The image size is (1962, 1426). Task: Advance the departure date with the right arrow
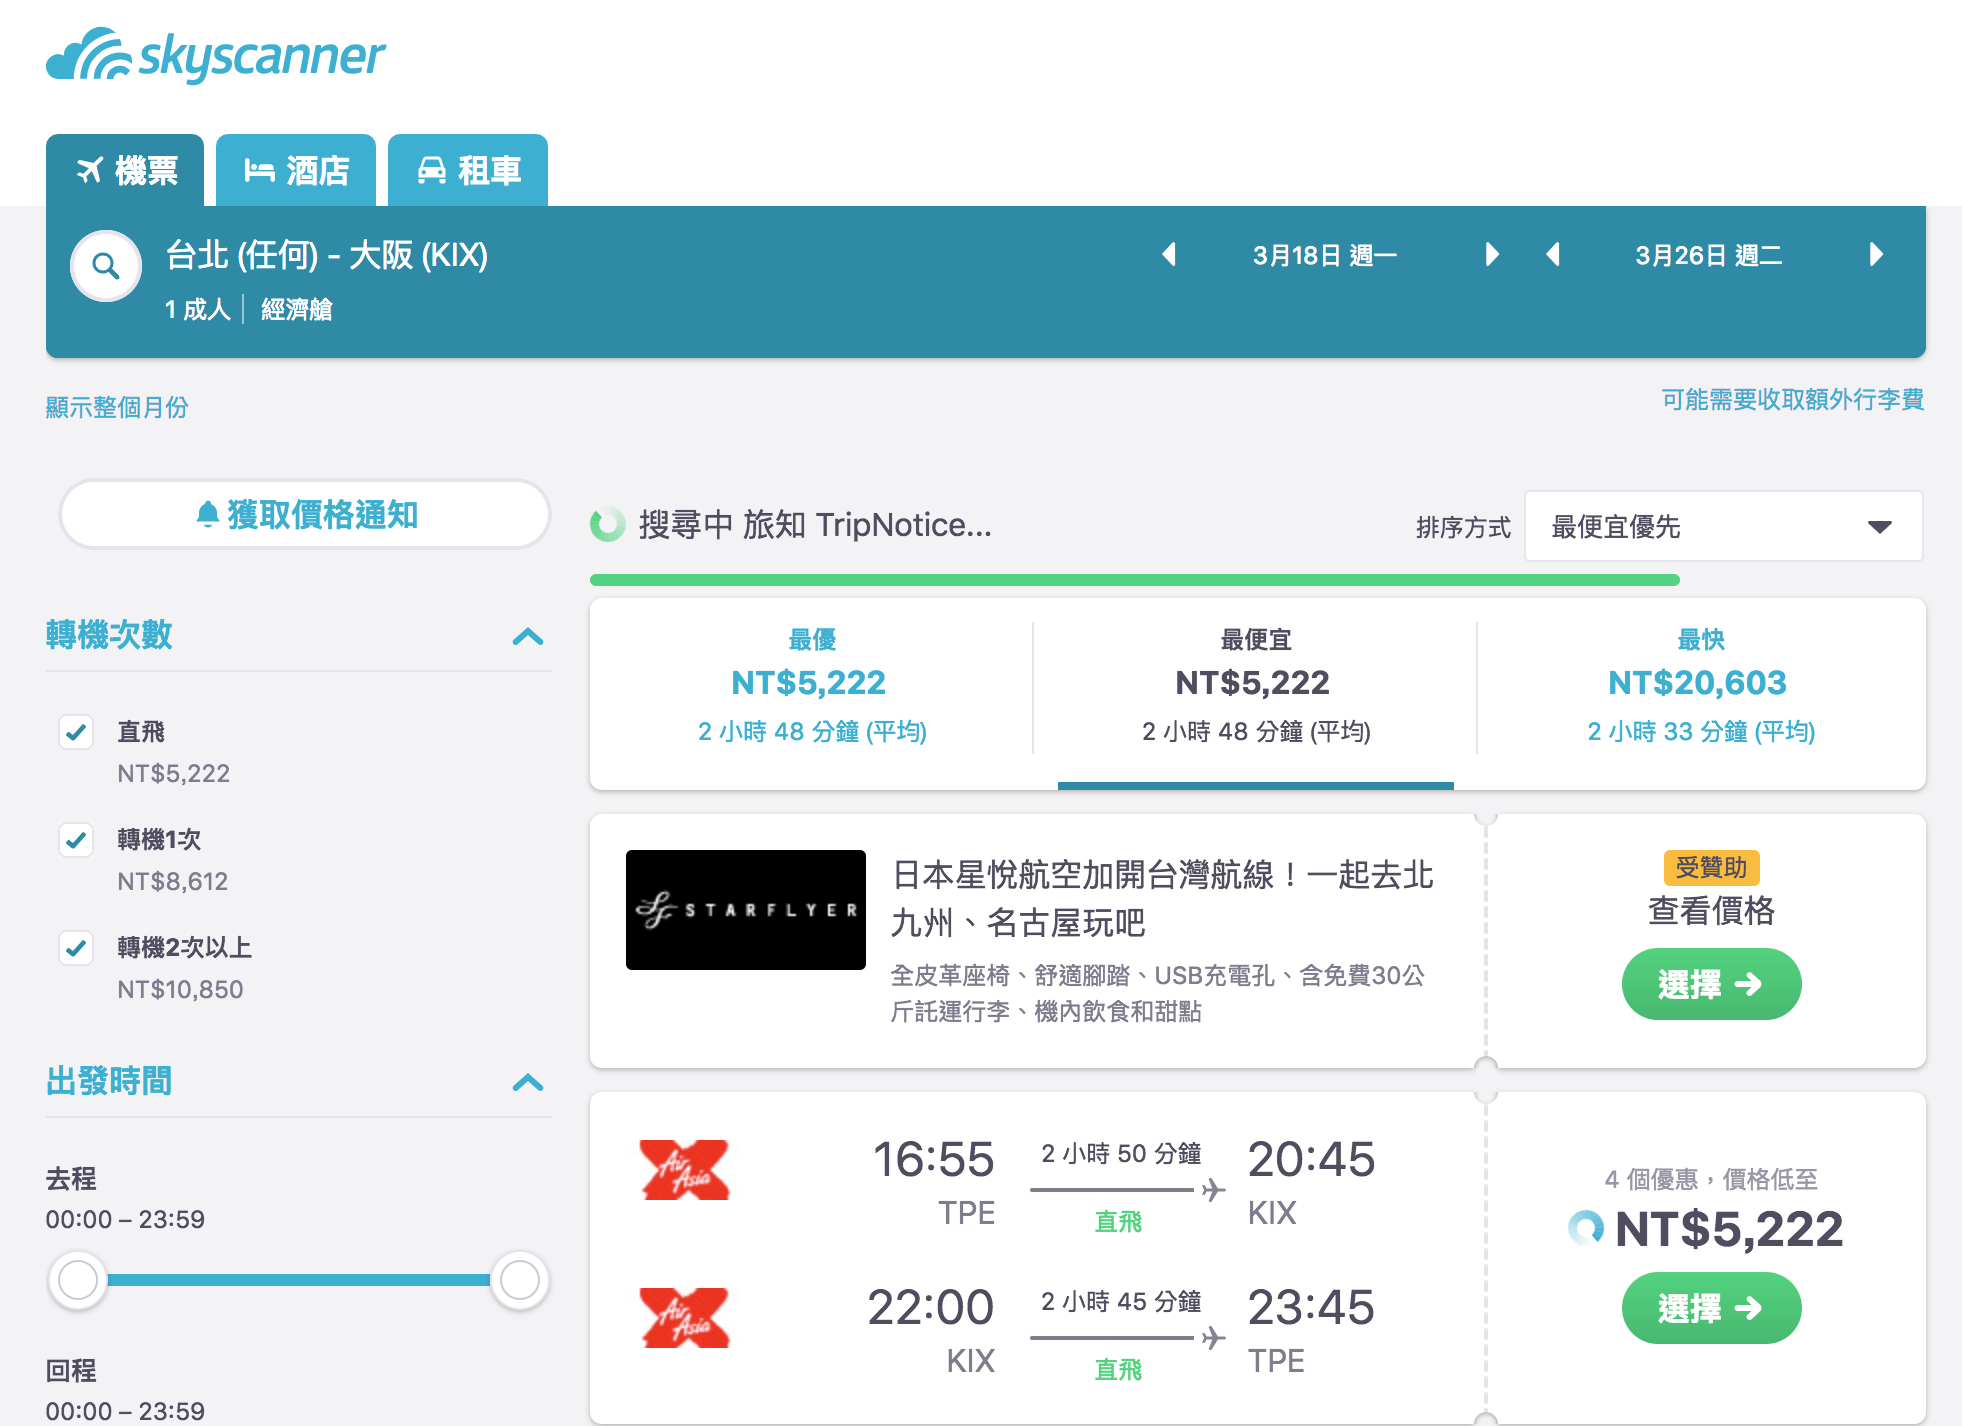coord(1491,255)
